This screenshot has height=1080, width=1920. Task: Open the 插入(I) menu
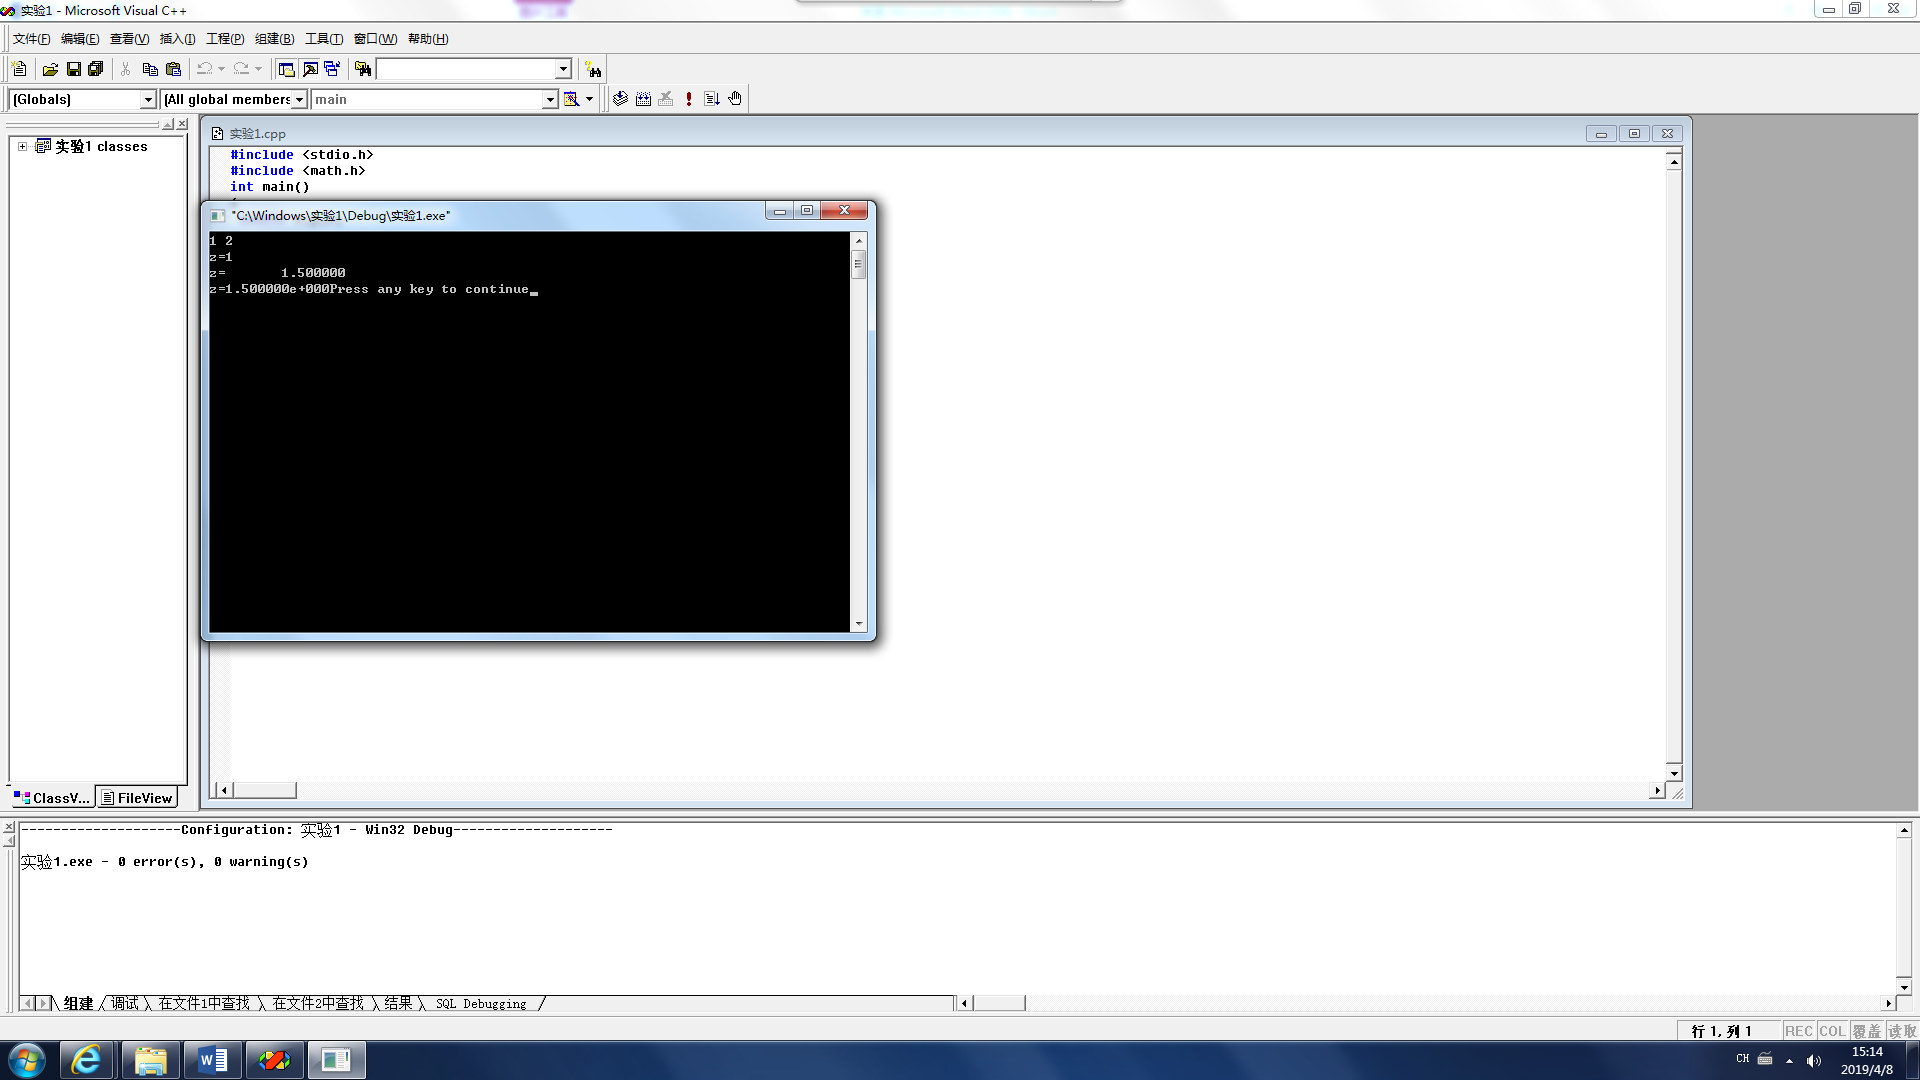(x=177, y=39)
